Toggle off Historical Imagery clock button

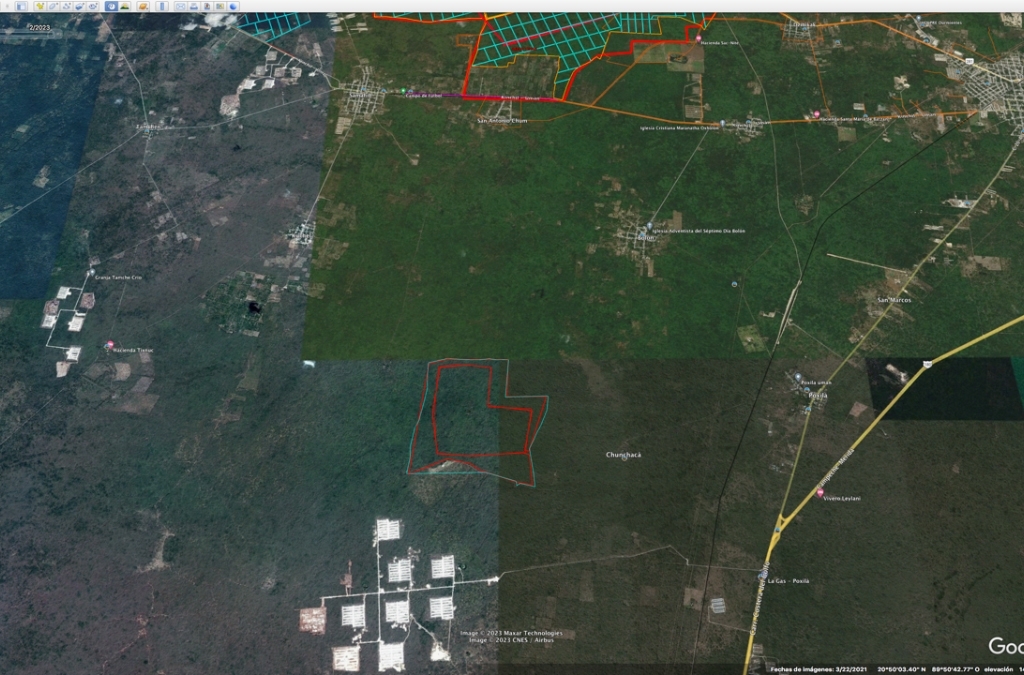[x=111, y=6]
